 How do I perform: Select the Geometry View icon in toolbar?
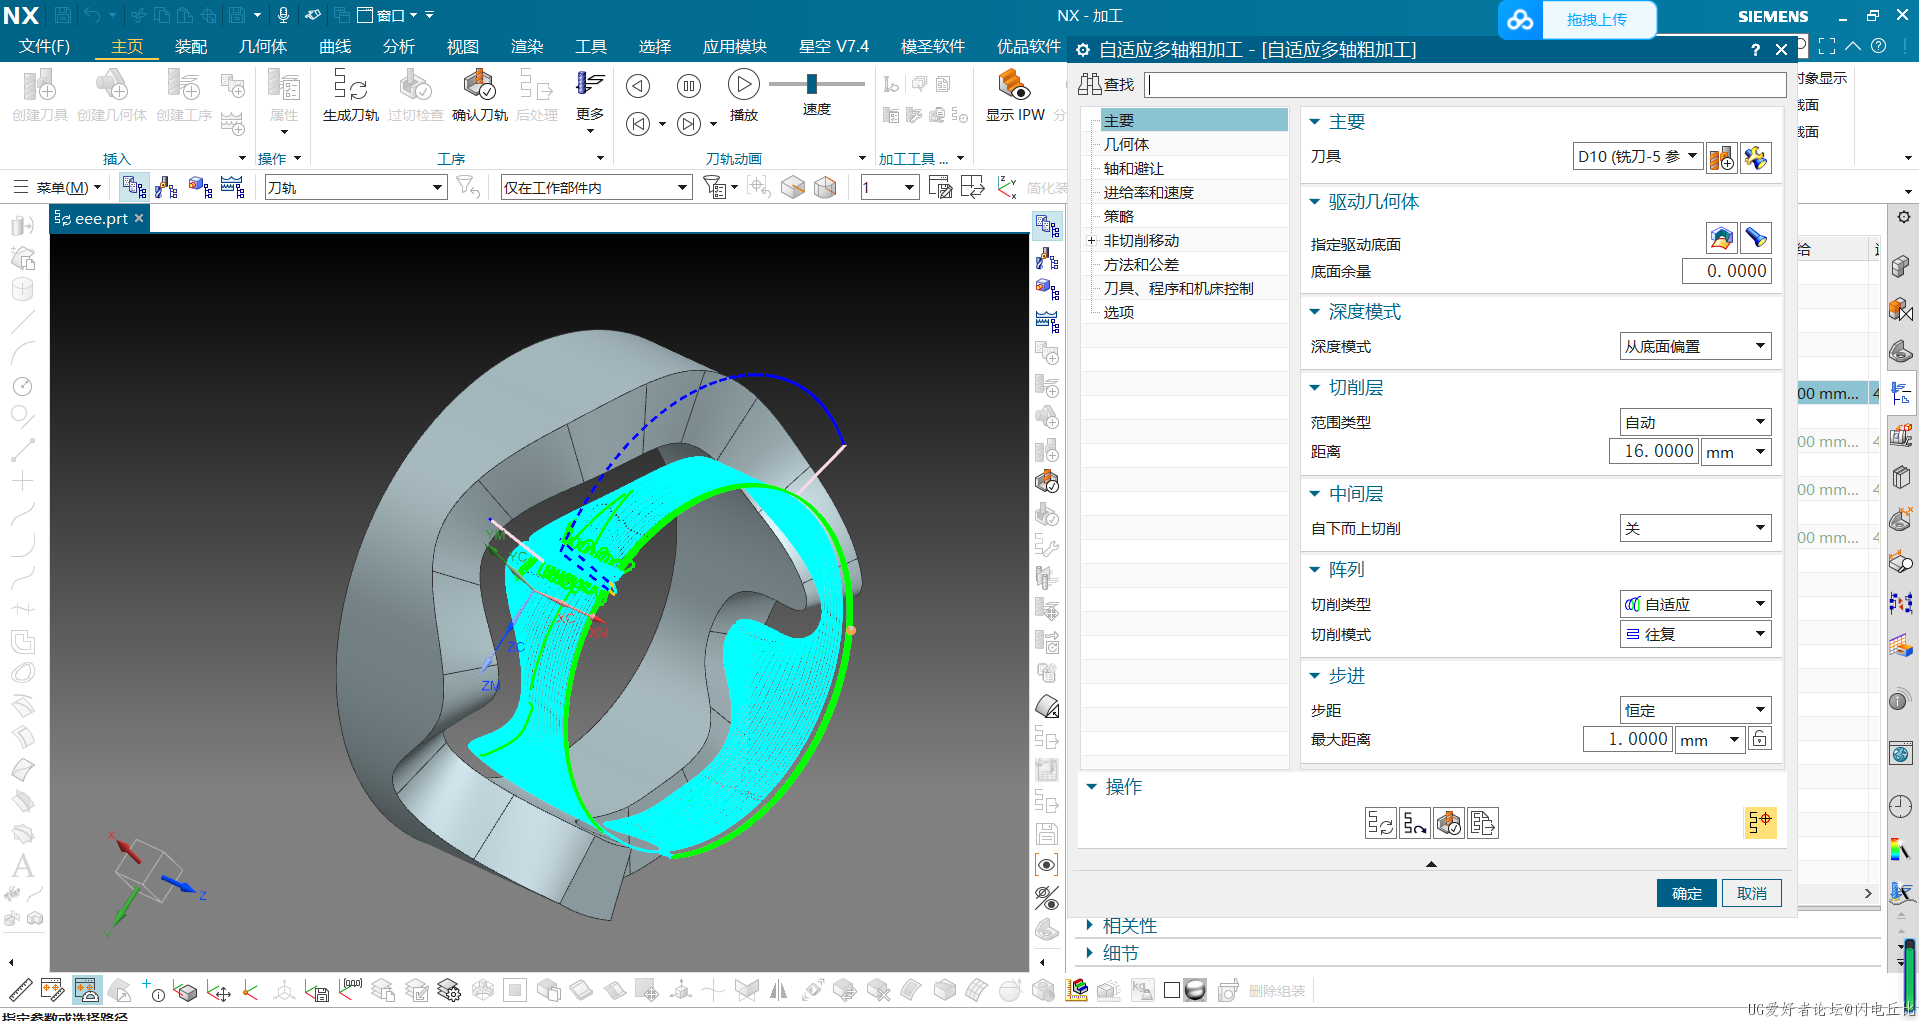200,187
